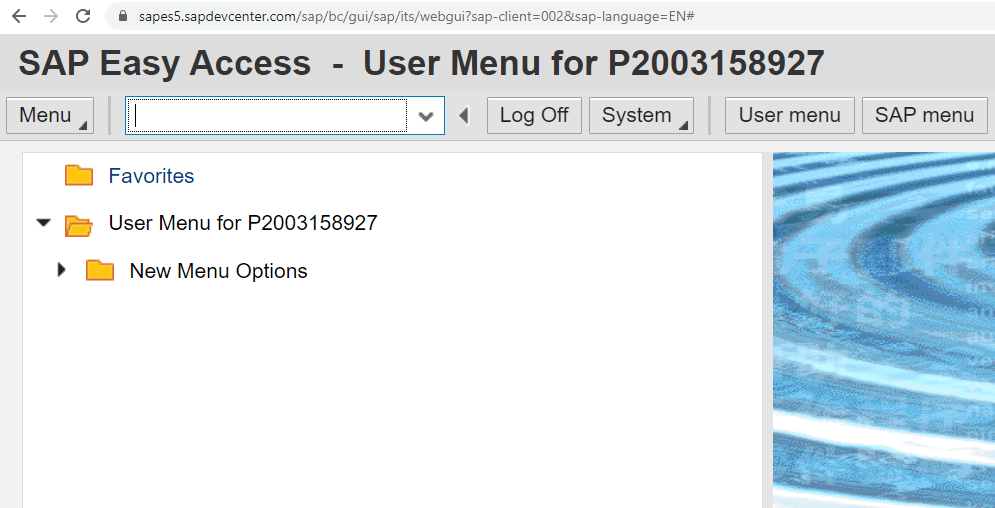Focus the transaction command input field
The height and width of the screenshot is (508, 995).
[x=268, y=116]
